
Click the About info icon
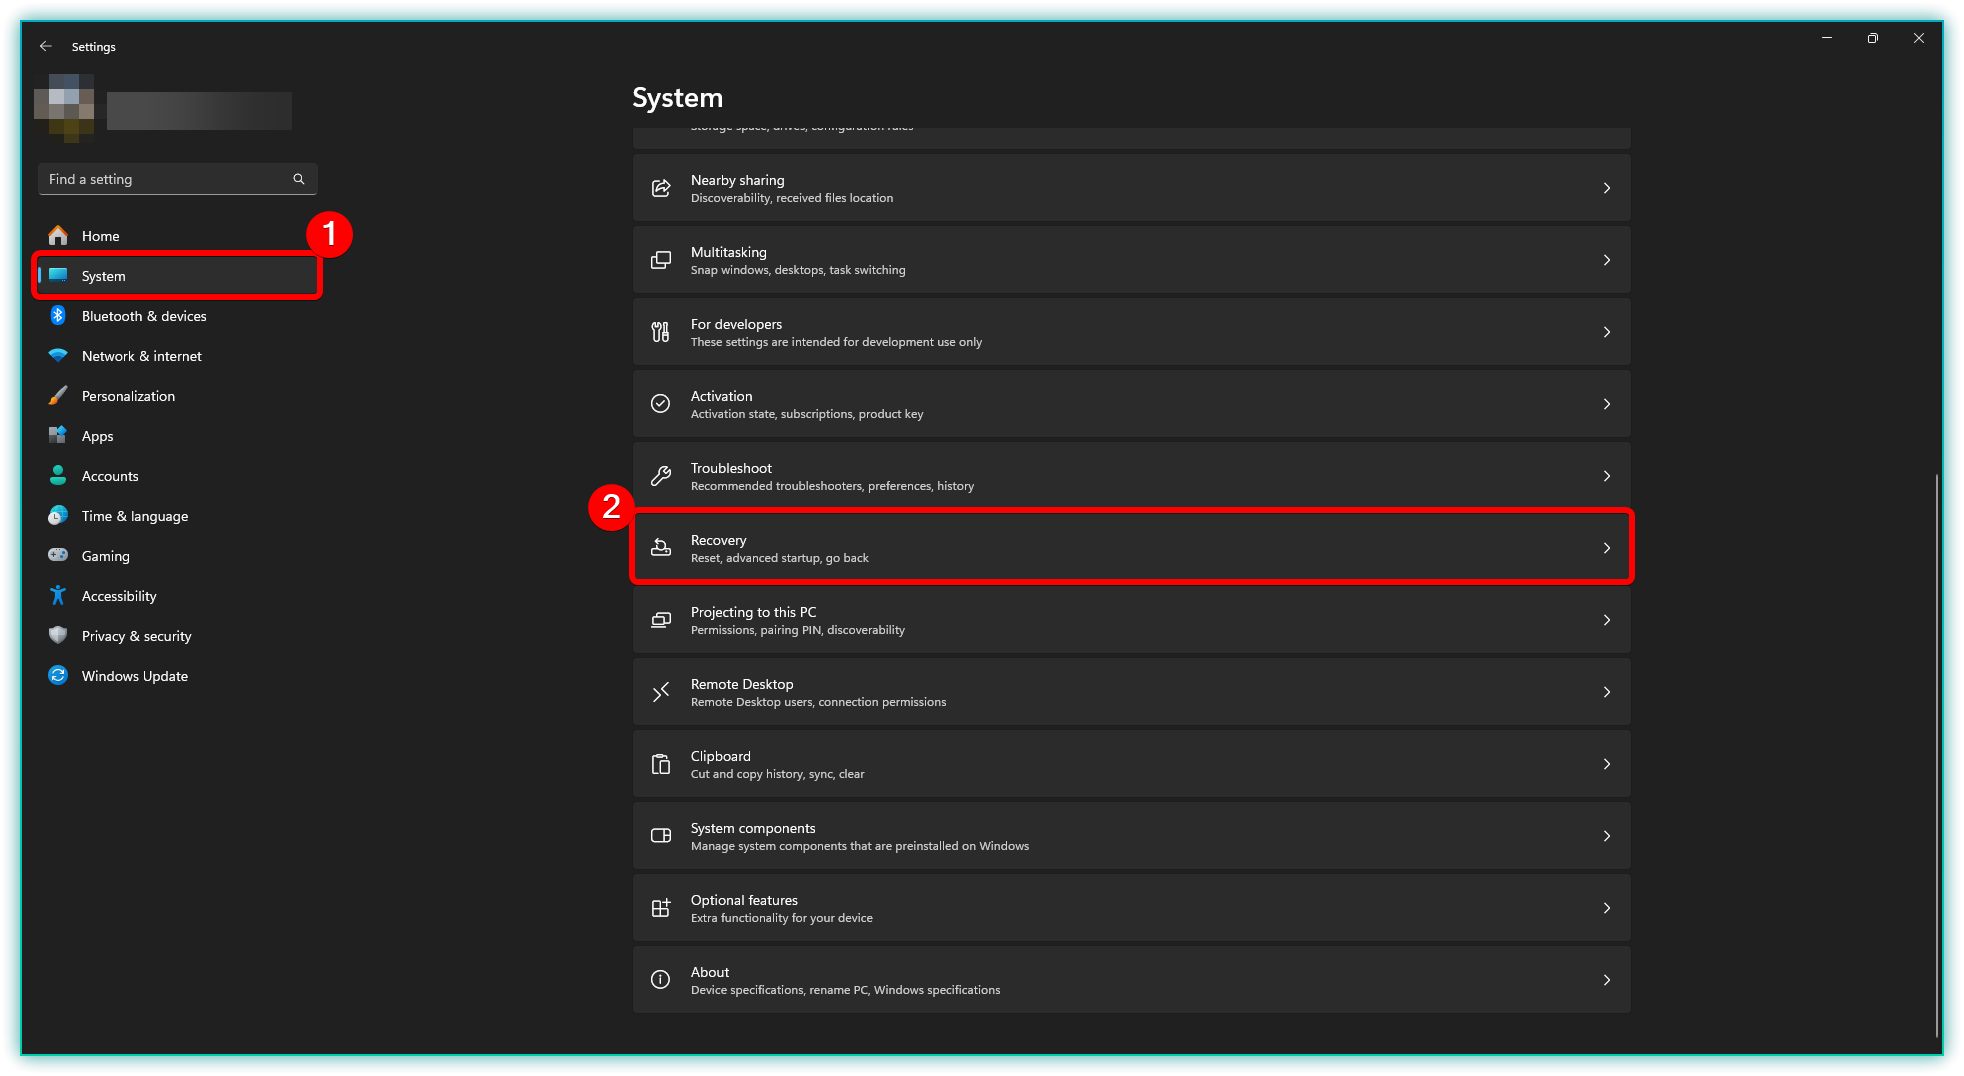661,980
